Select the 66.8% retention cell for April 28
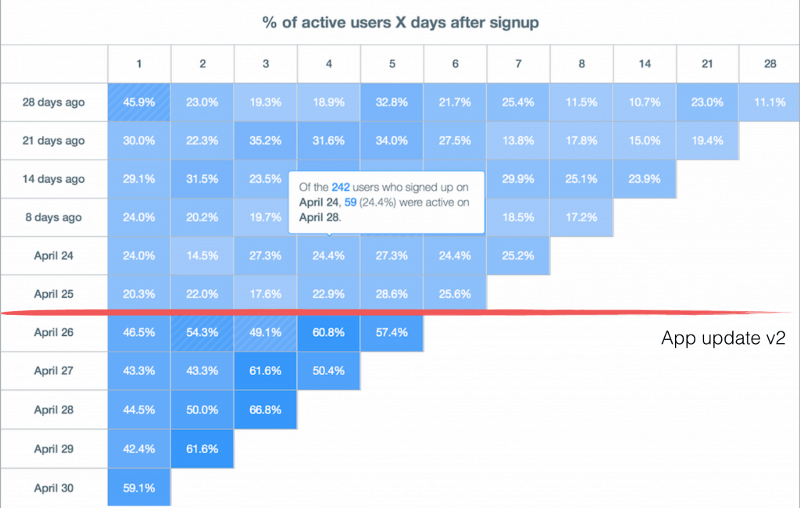The image size is (800, 508). [x=265, y=409]
